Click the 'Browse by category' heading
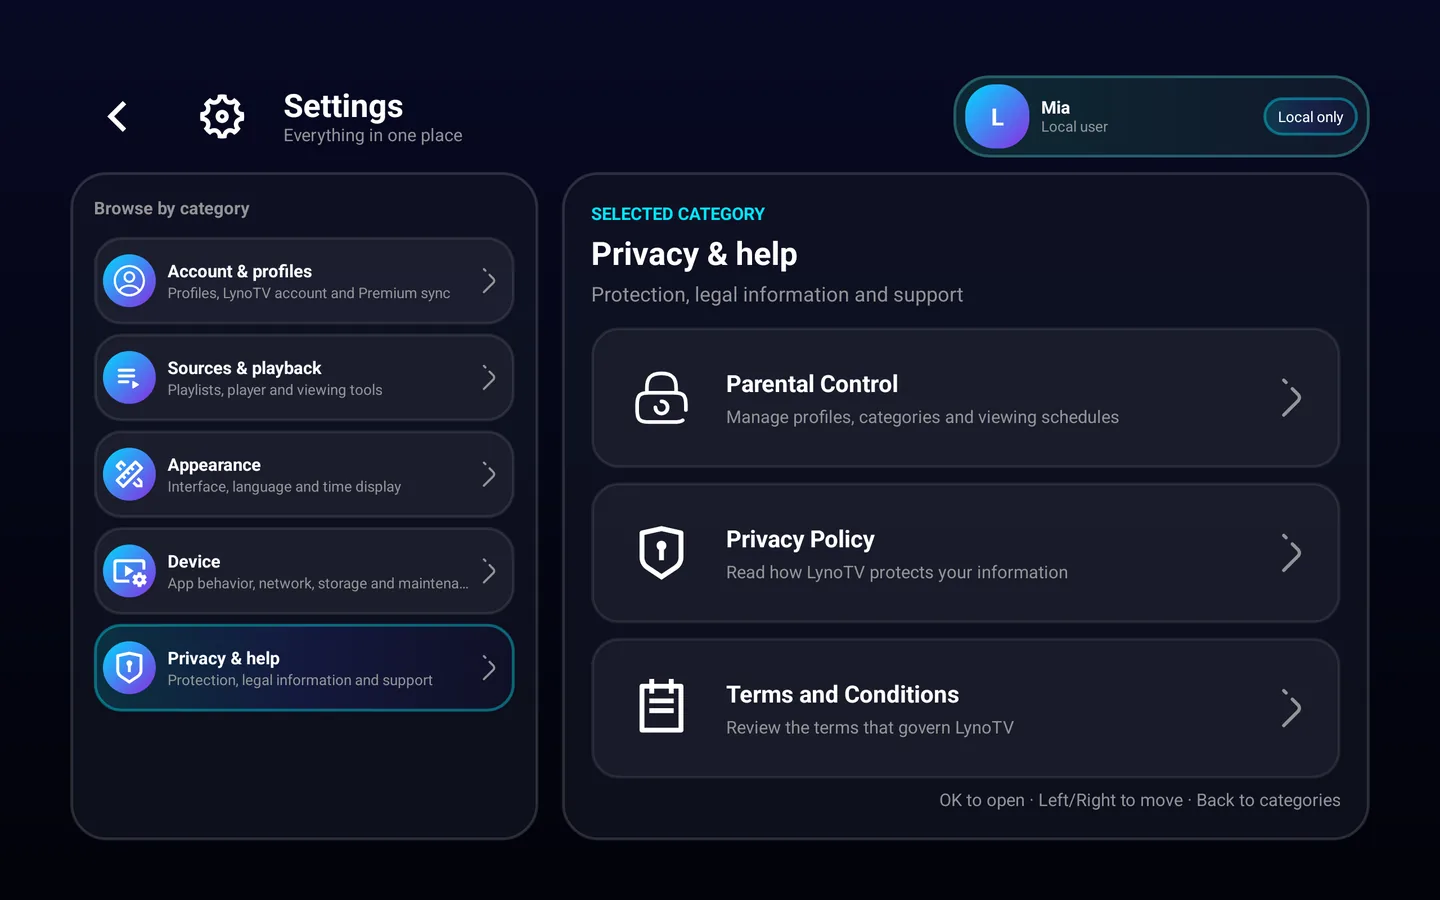 click(171, 208)
